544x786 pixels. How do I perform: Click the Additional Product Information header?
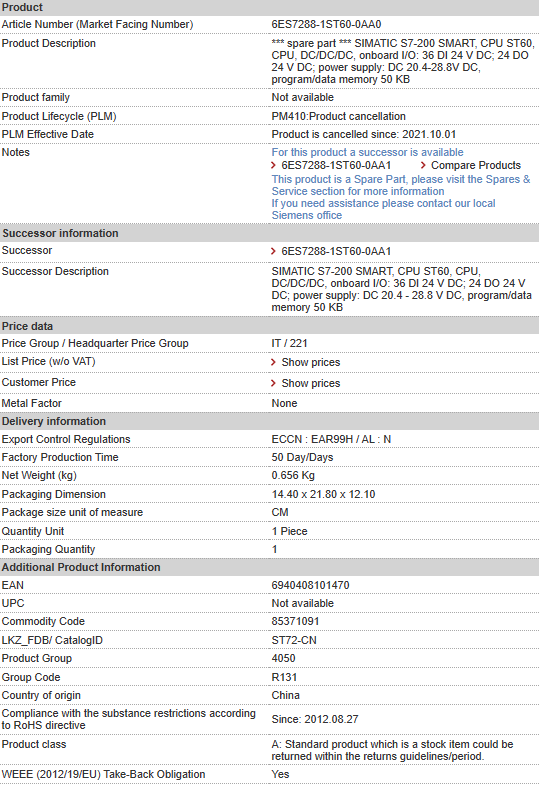(270, 567)
